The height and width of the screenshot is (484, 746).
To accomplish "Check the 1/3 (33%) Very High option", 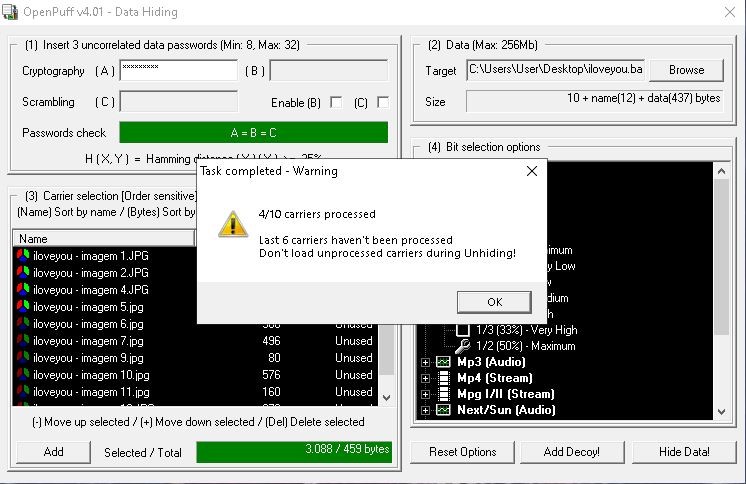I will point(462,330).
